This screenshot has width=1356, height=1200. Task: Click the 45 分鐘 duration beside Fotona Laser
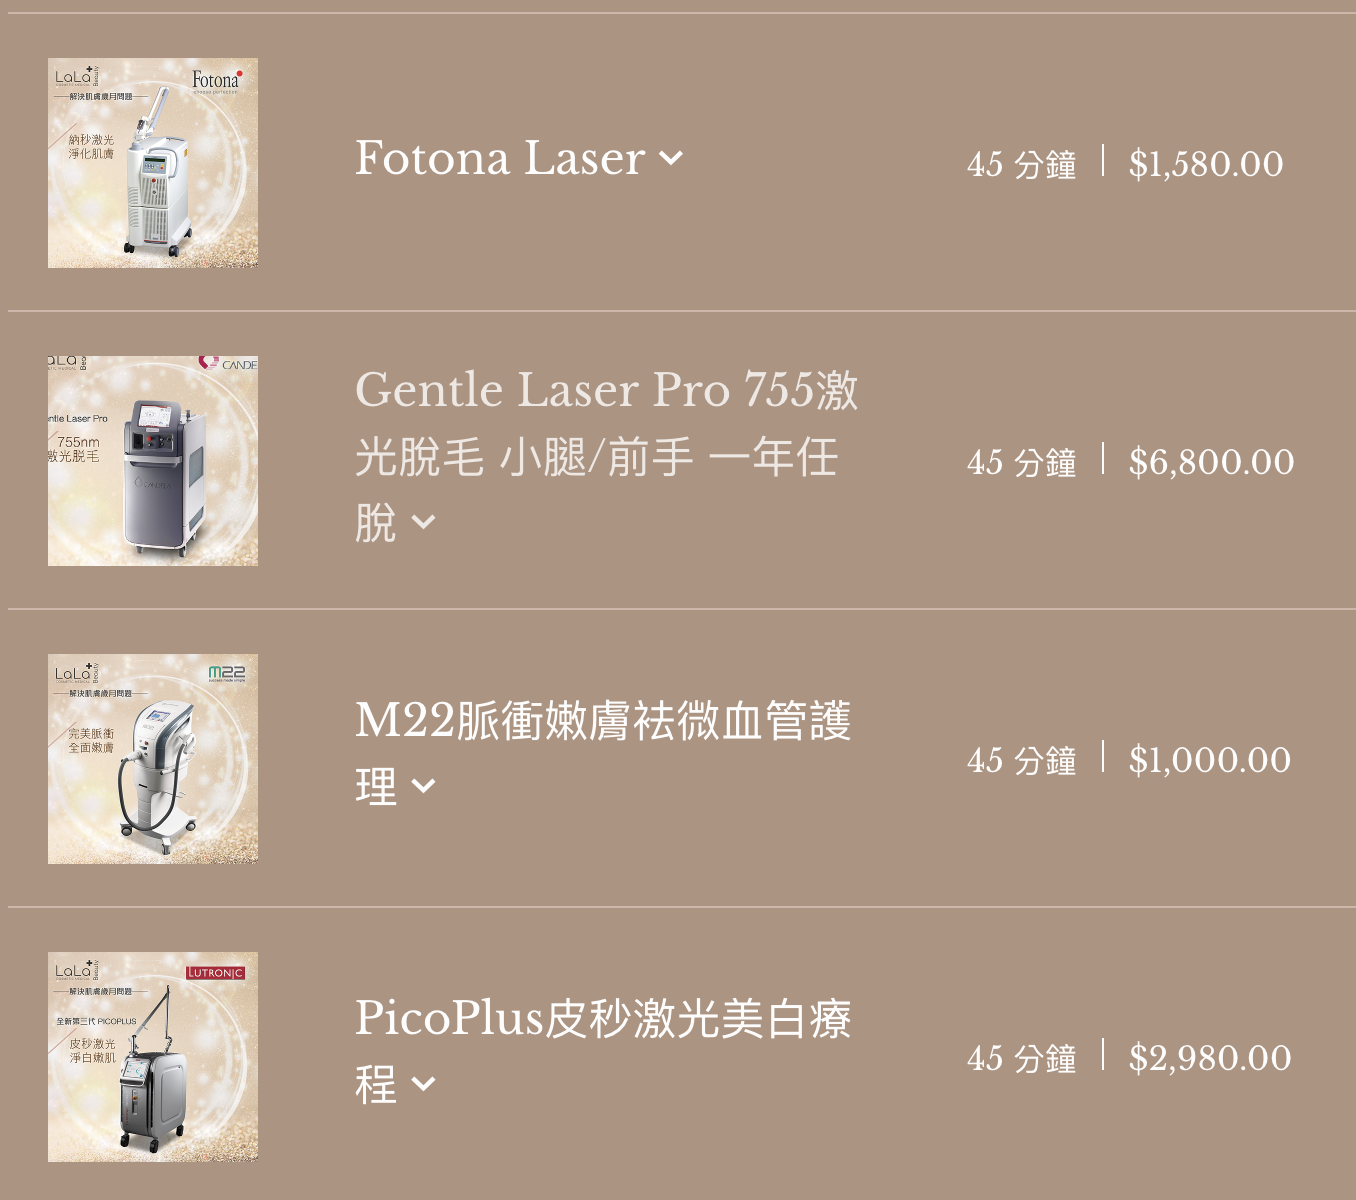(x=1022, y=164)
